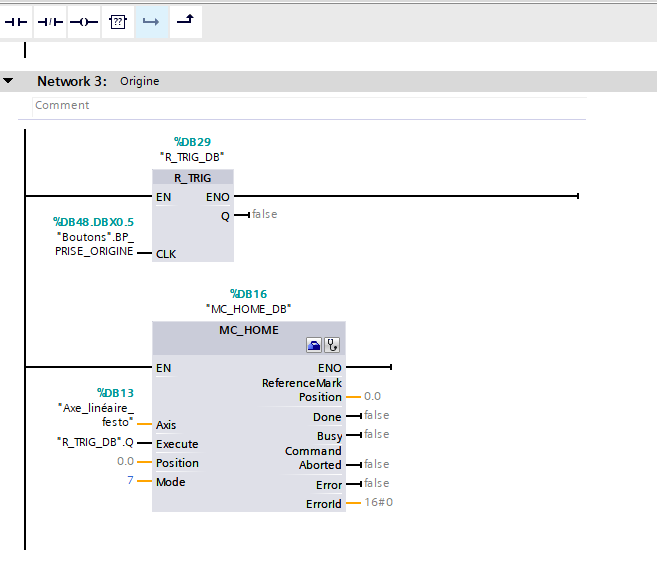Screen dimensions: 657x562
Task: Open MC_HOME configuration toolbox icon
Action: (x=314, y=345)
